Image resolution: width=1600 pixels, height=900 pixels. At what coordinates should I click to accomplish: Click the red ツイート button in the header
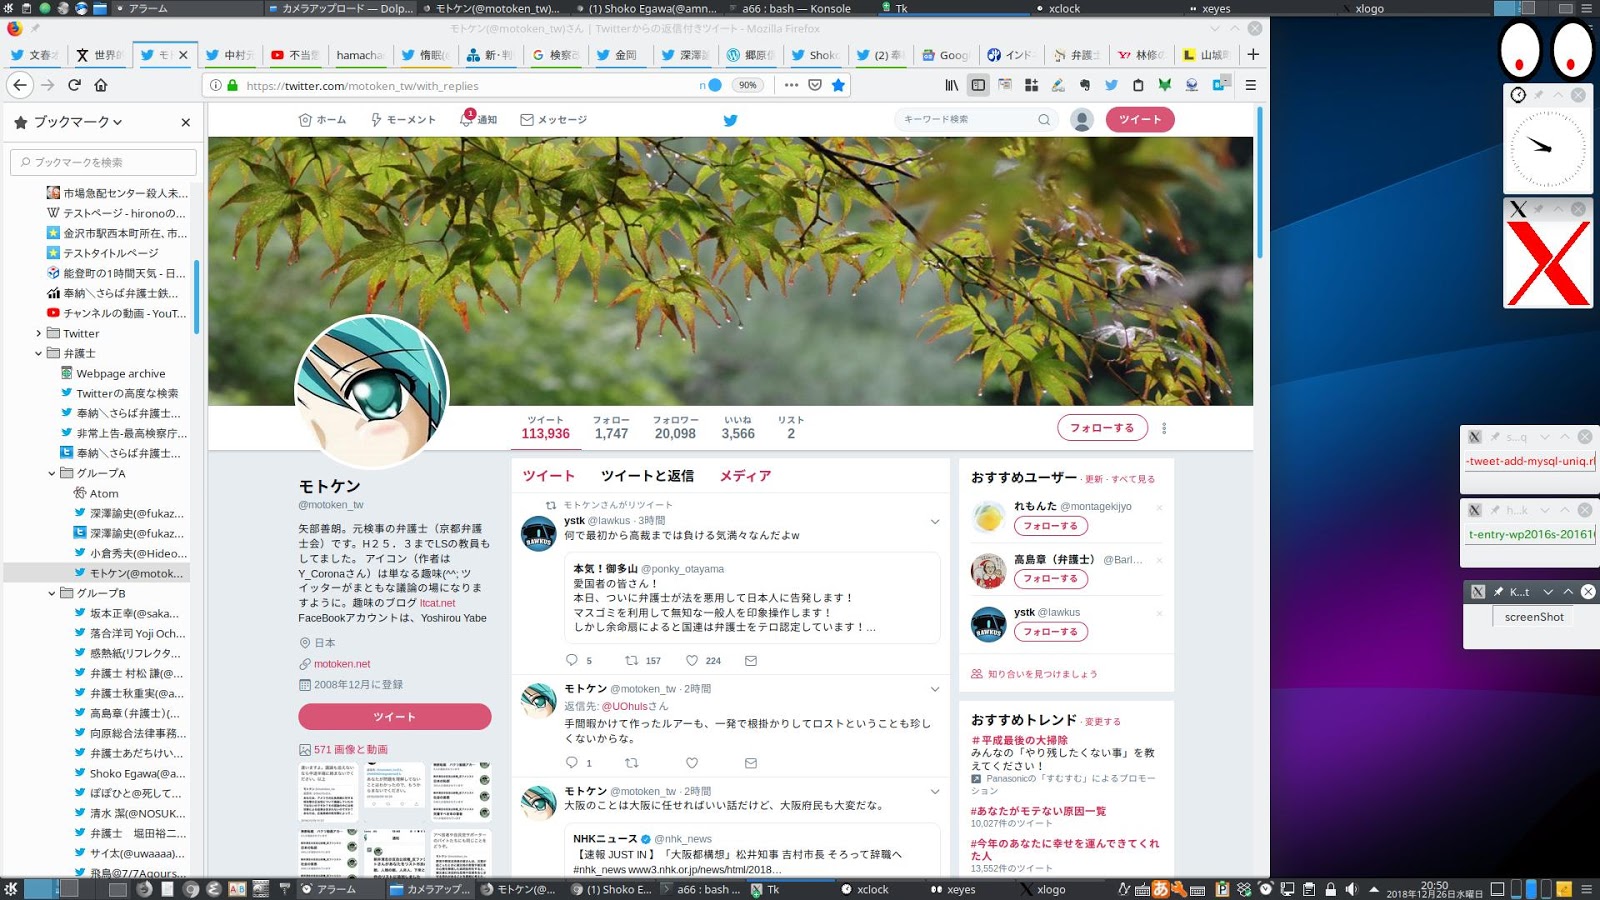[x=1140, y=120]
